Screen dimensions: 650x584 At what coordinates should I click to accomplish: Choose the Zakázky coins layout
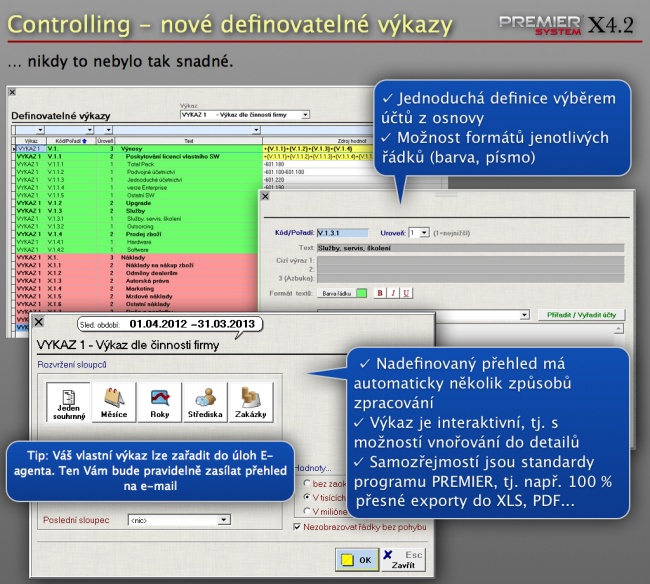click(251, 402)
